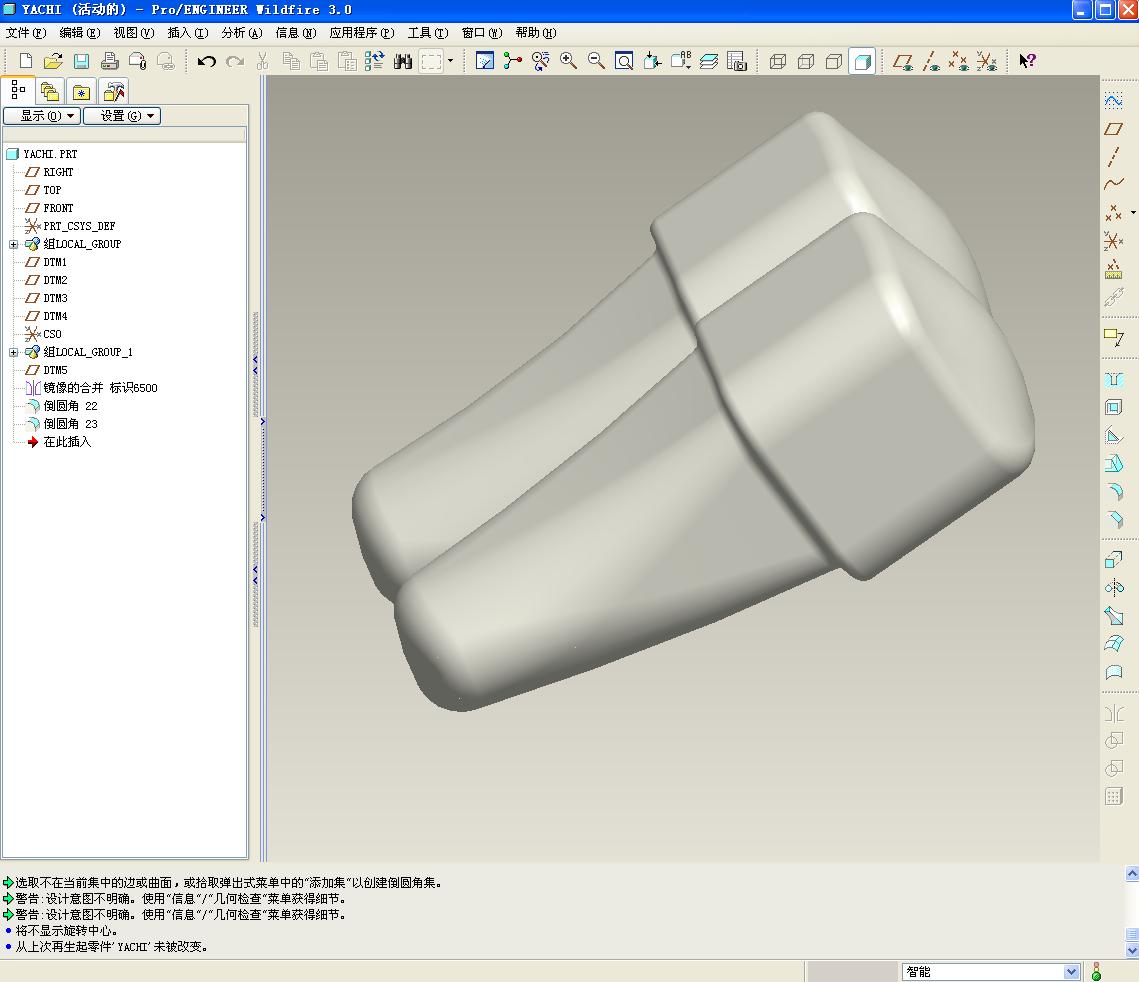Toggle datum axes display
The height and width of the screenshot is (982, 1139).
[x=931, y=61]
